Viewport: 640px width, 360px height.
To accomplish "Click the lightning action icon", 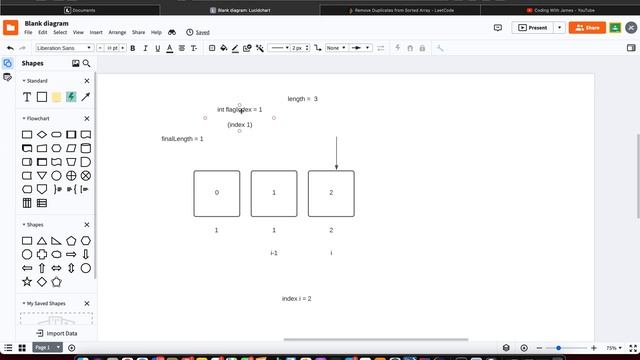I will coord(398,48).
